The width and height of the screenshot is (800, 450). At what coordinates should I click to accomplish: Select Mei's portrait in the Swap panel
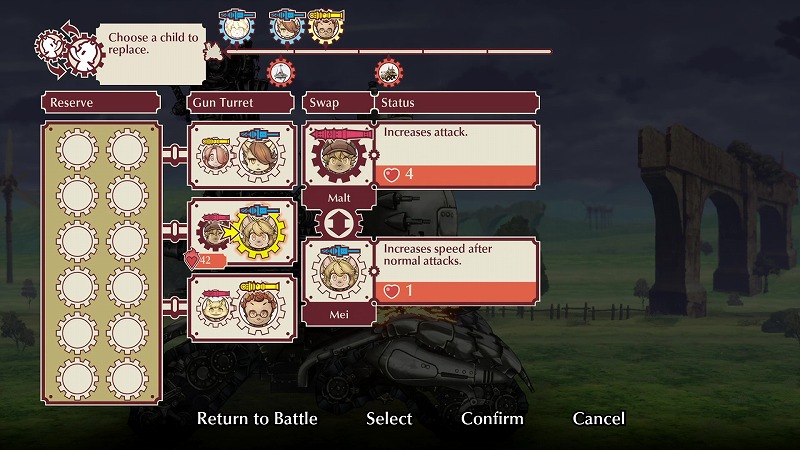[x=339, y=272]
